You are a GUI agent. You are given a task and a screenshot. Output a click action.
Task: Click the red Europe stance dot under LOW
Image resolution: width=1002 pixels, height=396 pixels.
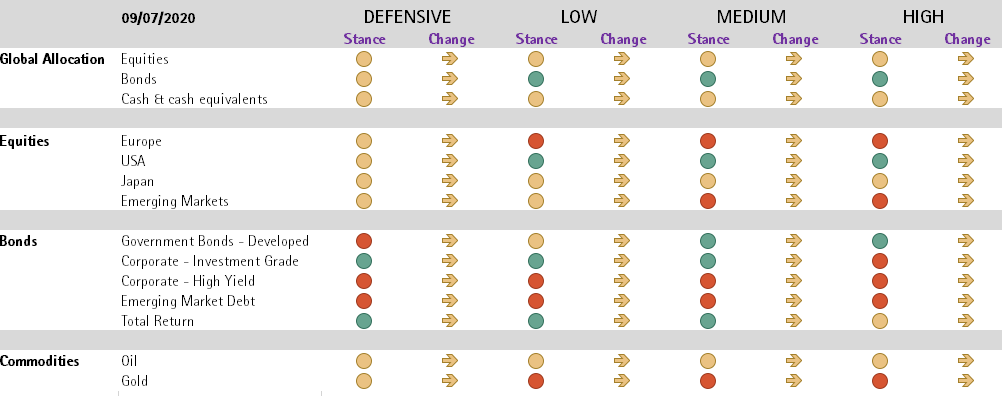pos(536,141)
